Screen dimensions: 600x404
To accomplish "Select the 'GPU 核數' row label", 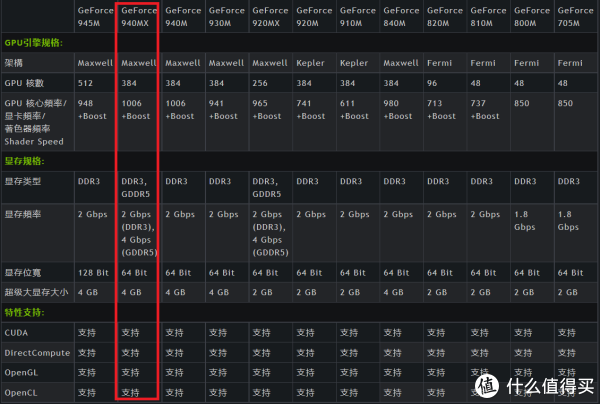I will coord(24,83).
